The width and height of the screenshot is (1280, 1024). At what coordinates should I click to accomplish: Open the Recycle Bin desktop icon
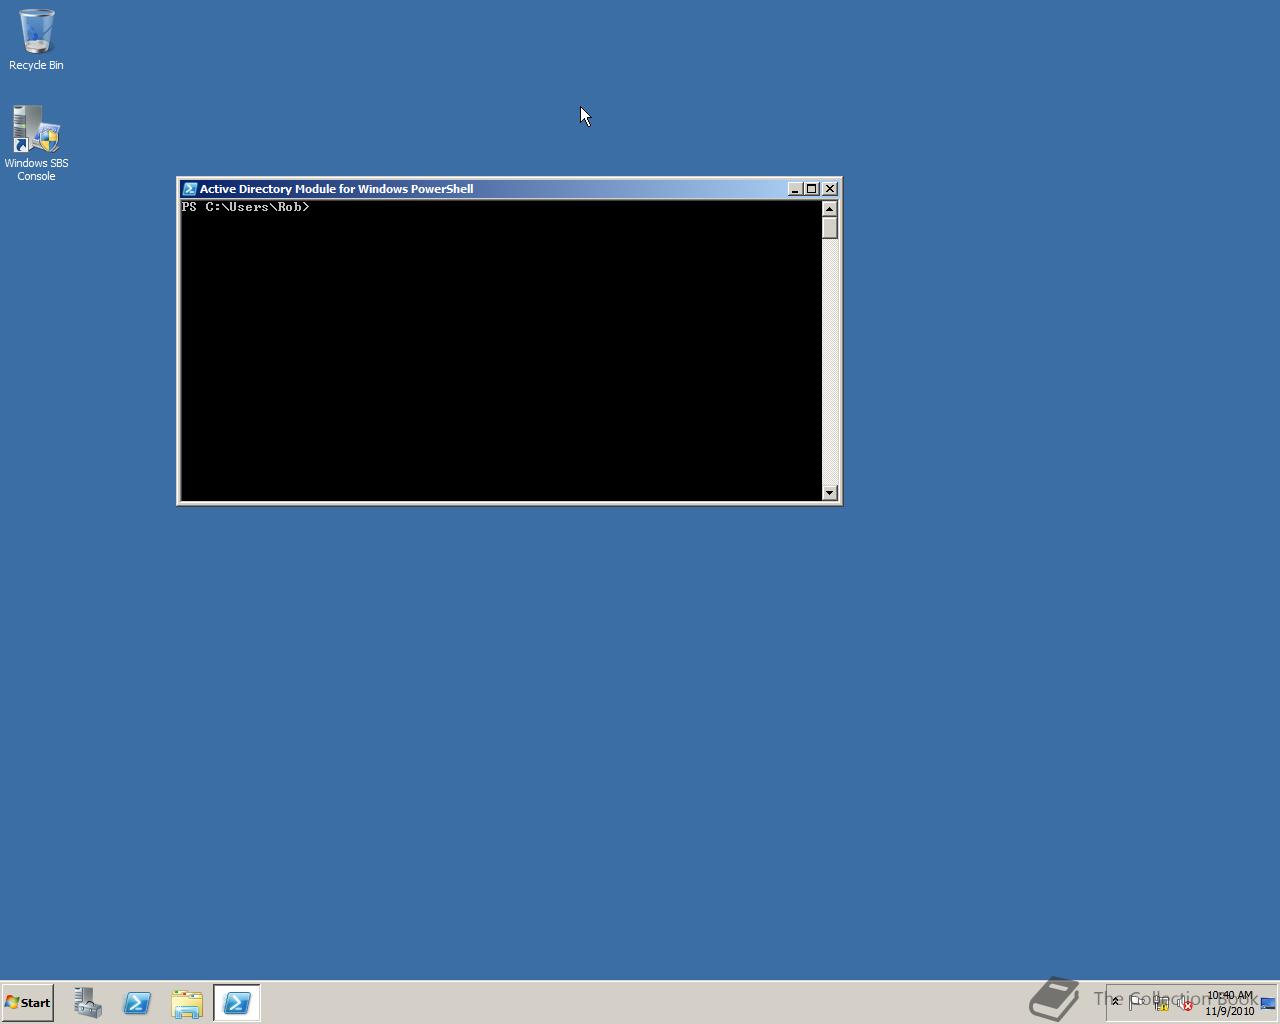[x=36, y=40]
